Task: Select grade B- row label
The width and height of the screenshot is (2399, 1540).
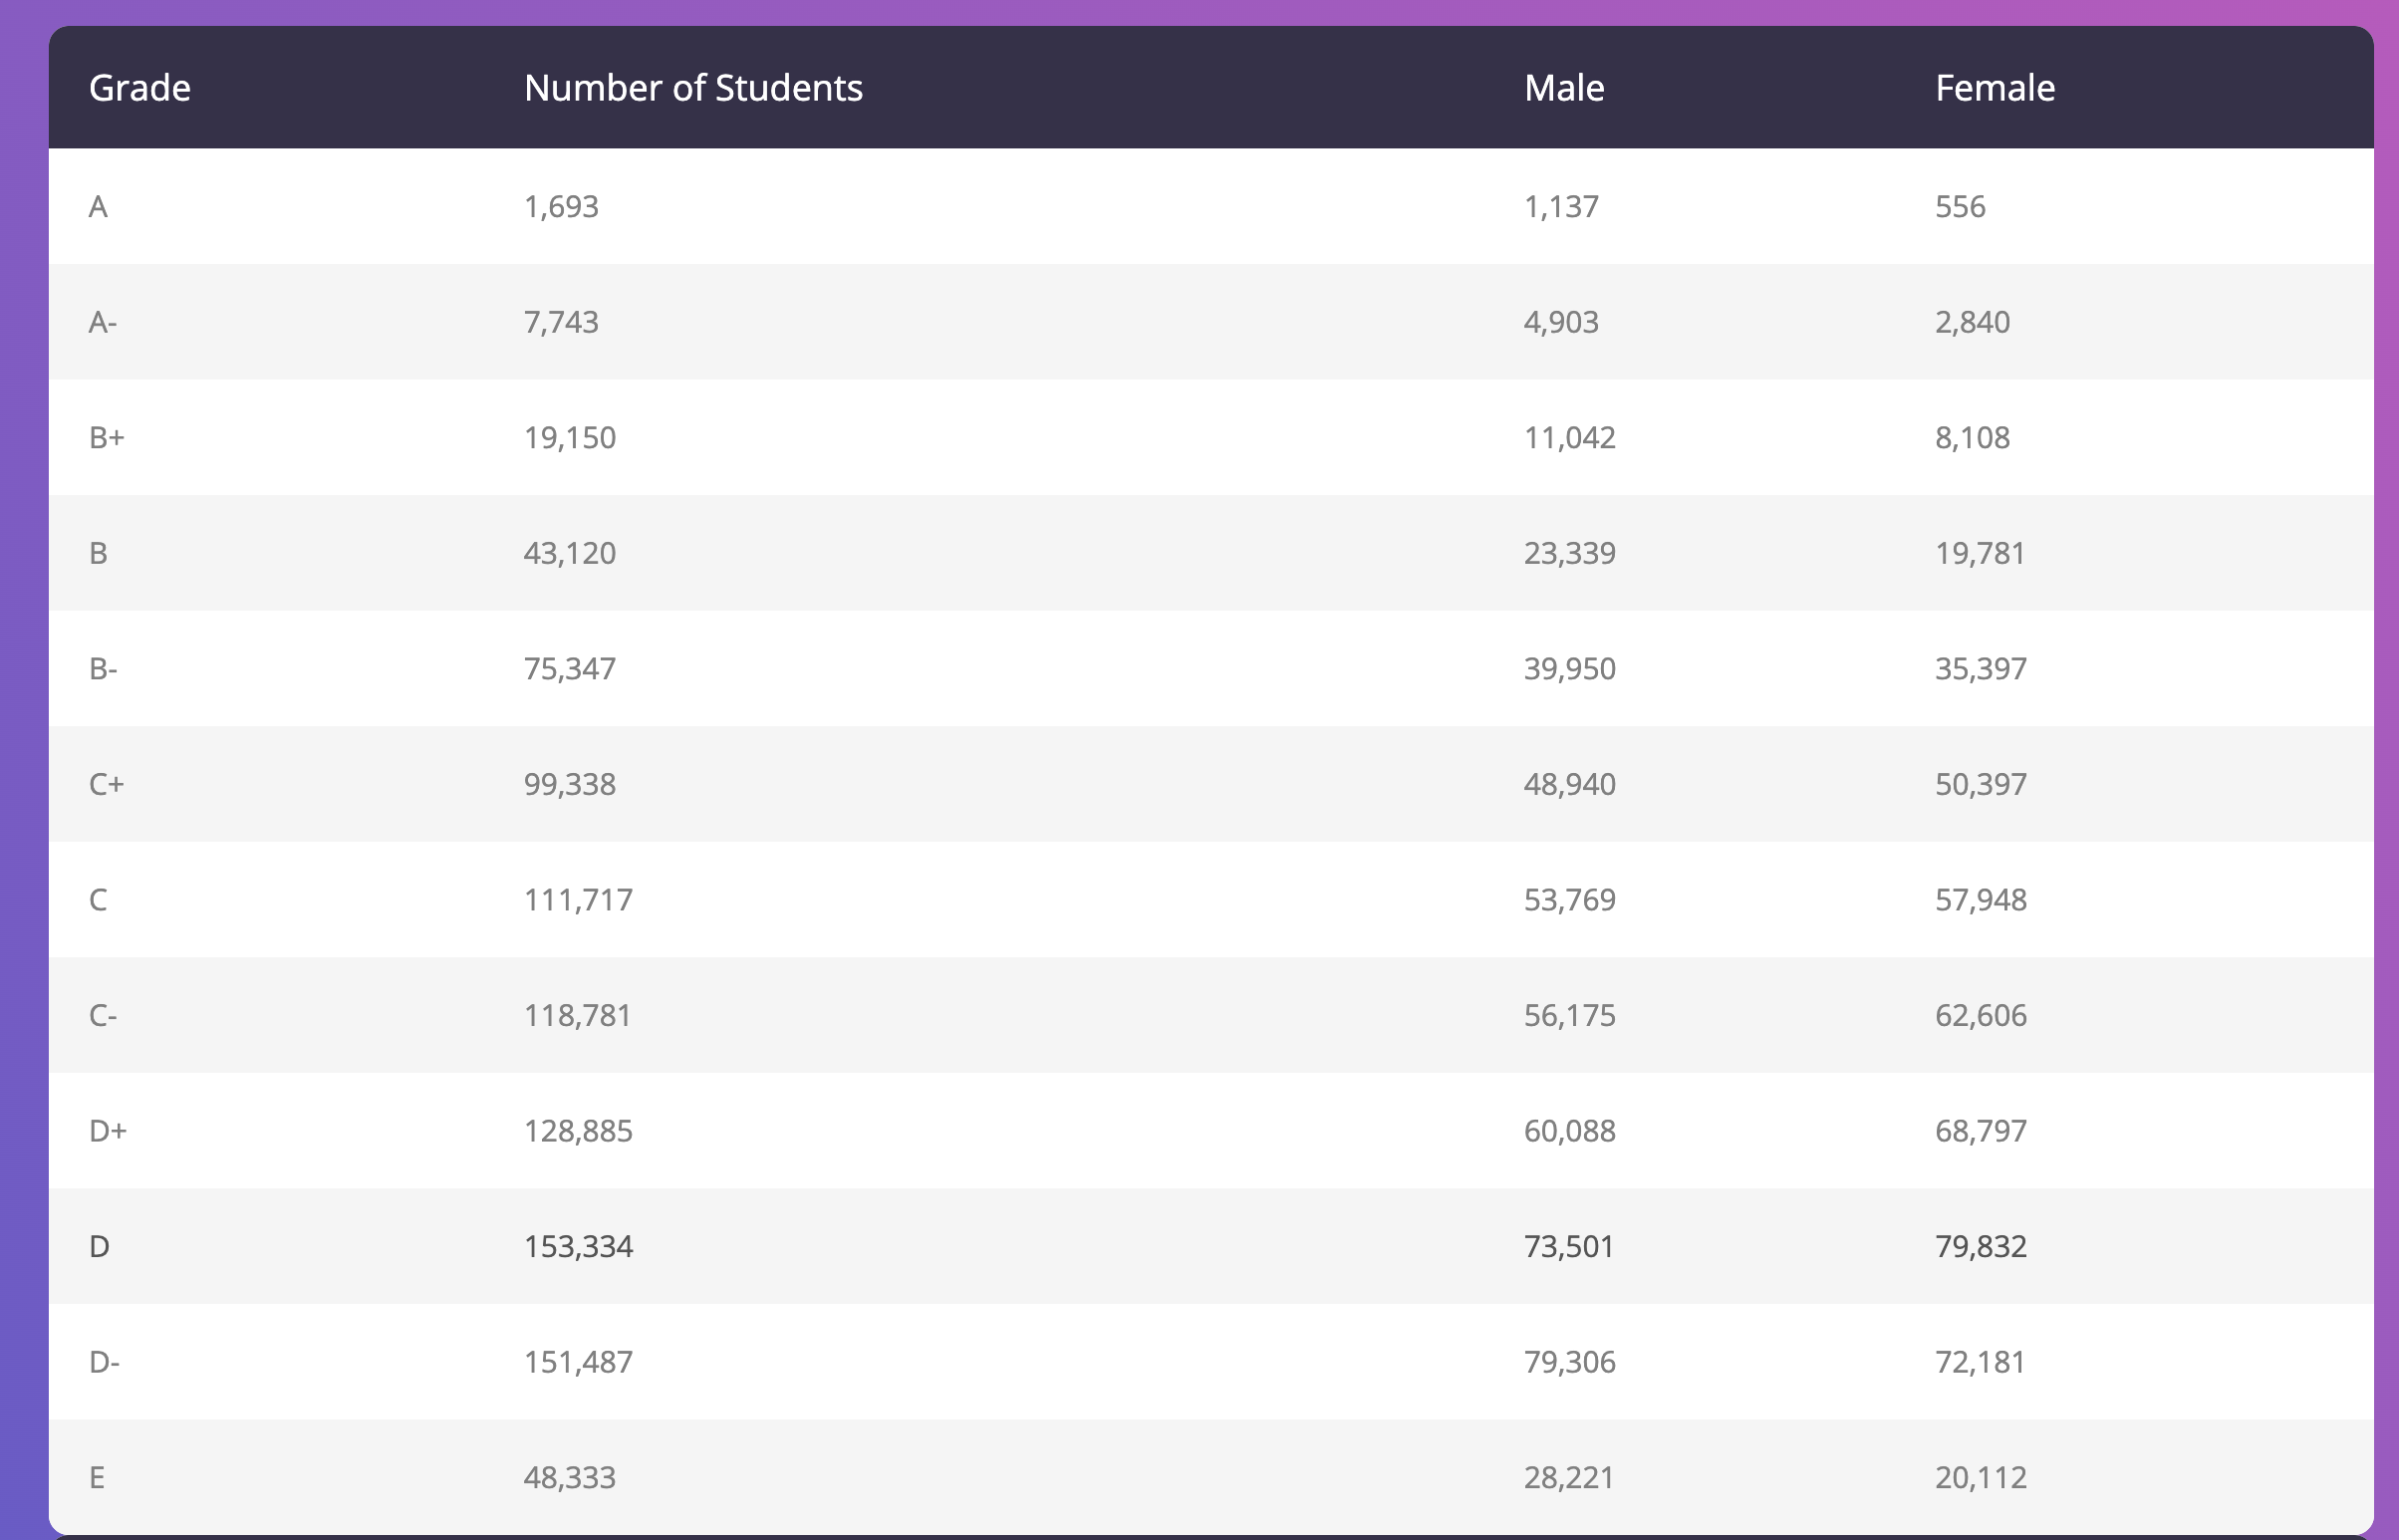Action: coord(103,668)
